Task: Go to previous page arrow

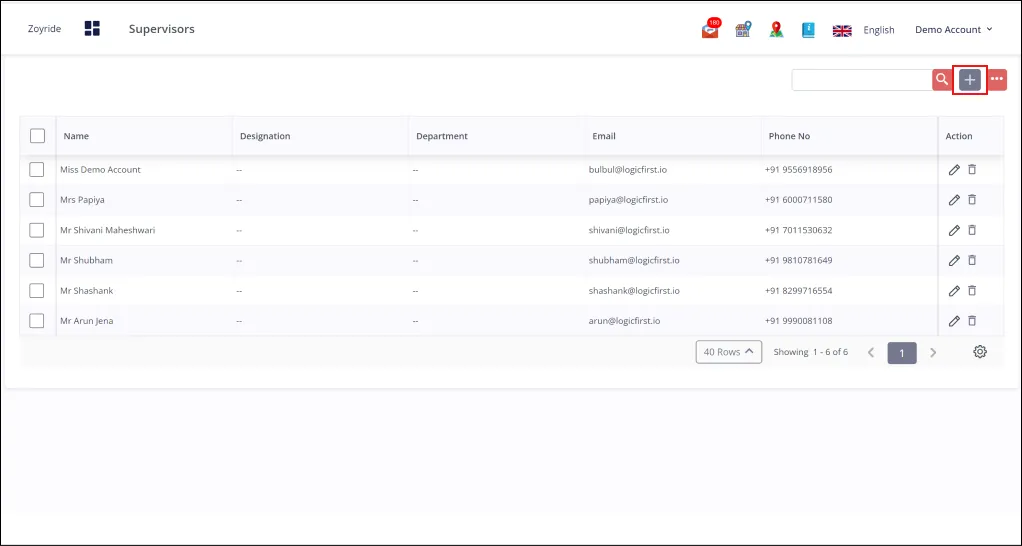Action: (871, 352)
